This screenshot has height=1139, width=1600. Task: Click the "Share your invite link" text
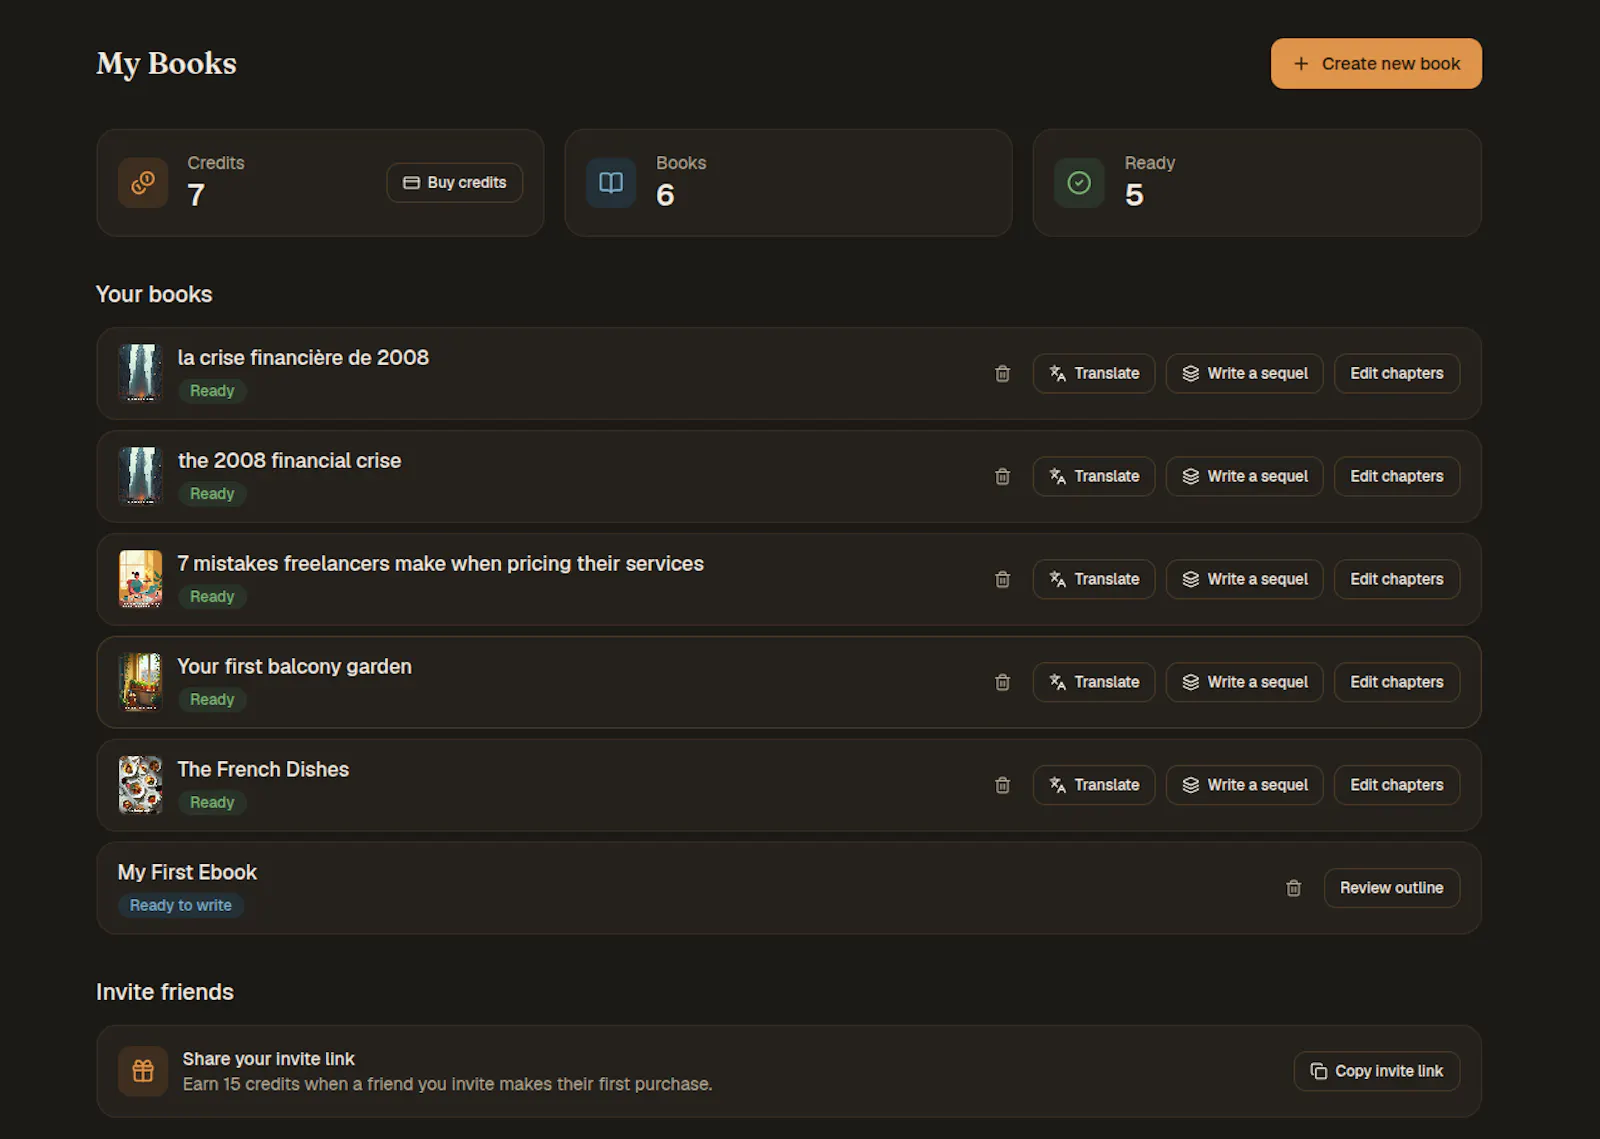[268, 1059]
